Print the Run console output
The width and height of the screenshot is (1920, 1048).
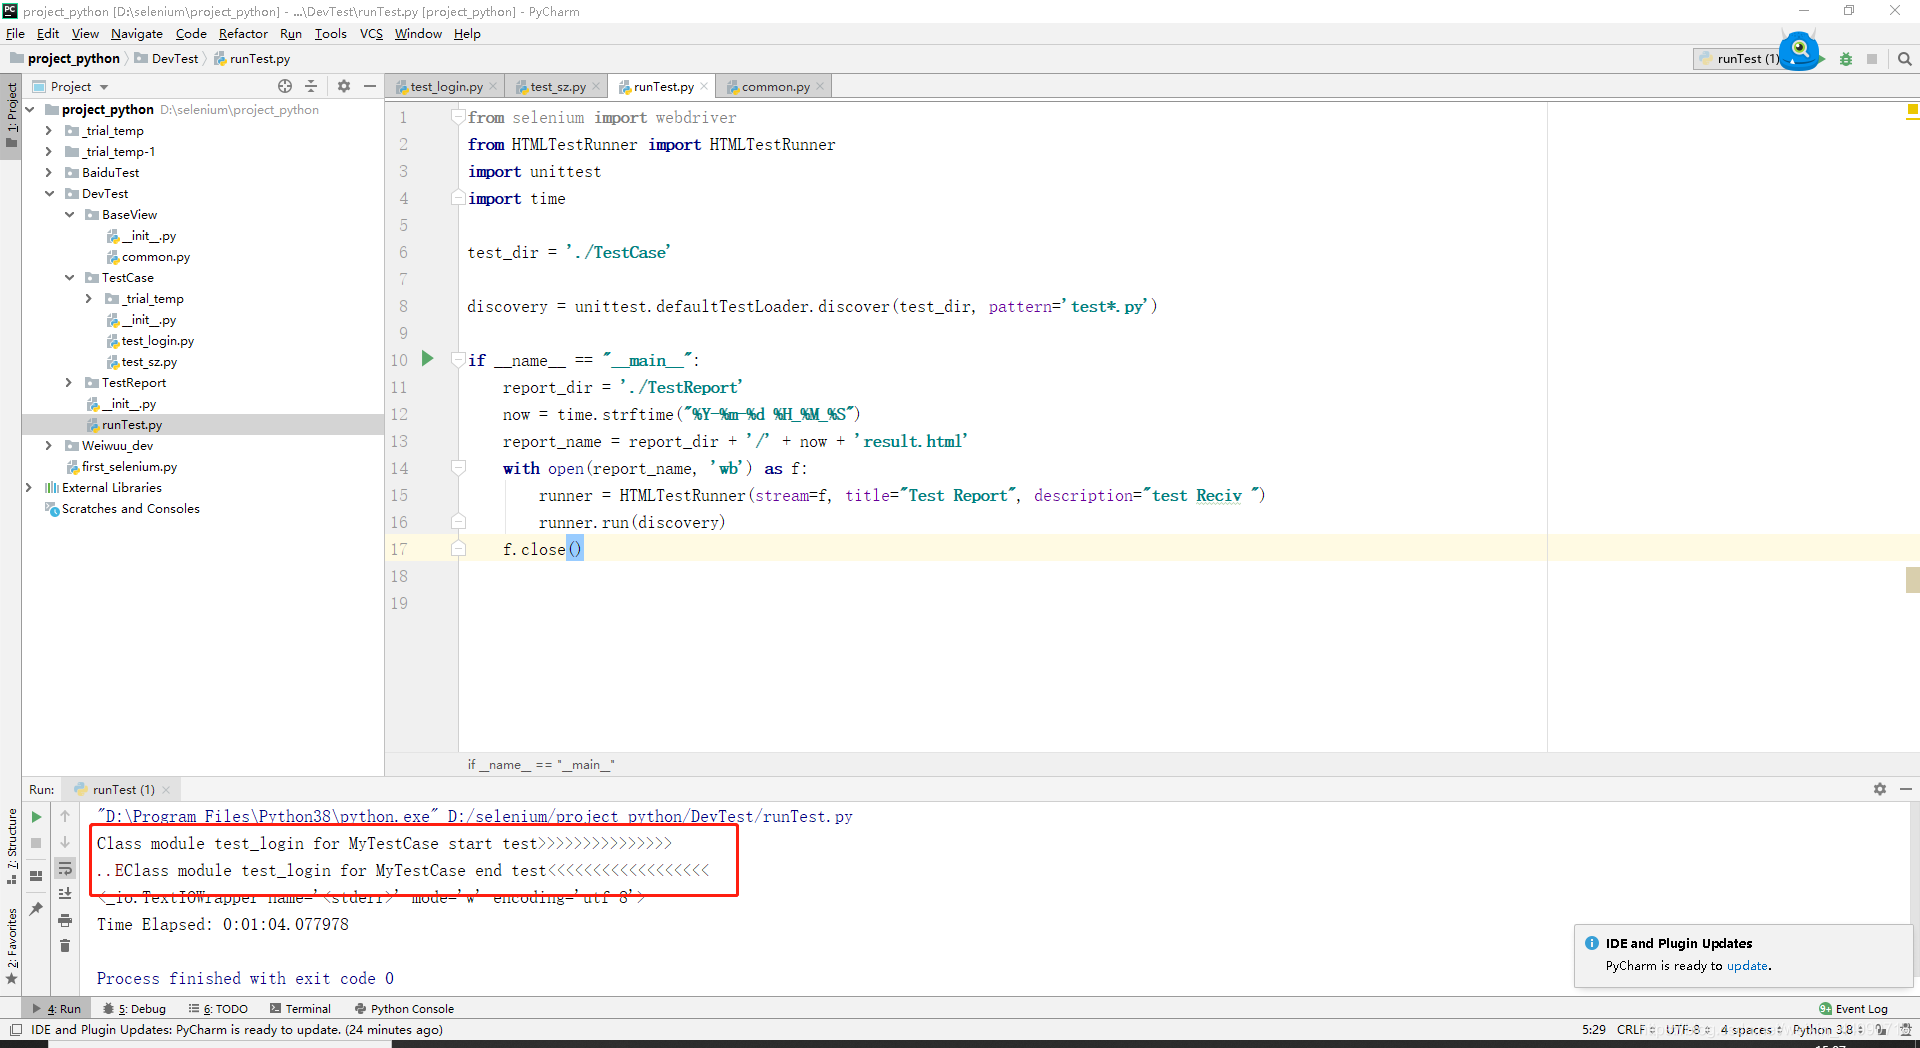(65, 920)
